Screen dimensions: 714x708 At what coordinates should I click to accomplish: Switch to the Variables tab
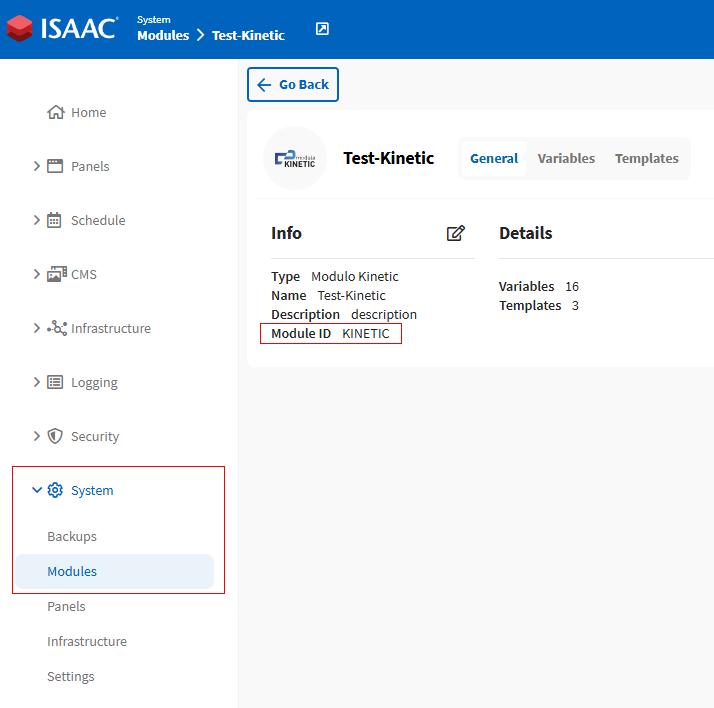pos(566,158)
